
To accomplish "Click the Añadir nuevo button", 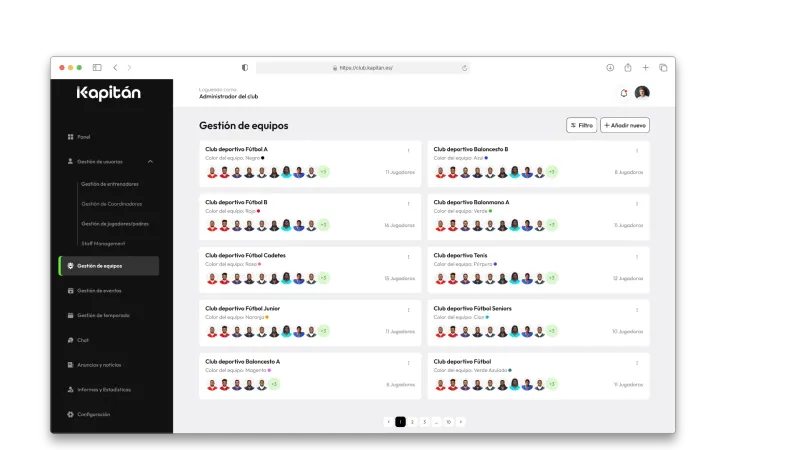I will tap(624, 125).
